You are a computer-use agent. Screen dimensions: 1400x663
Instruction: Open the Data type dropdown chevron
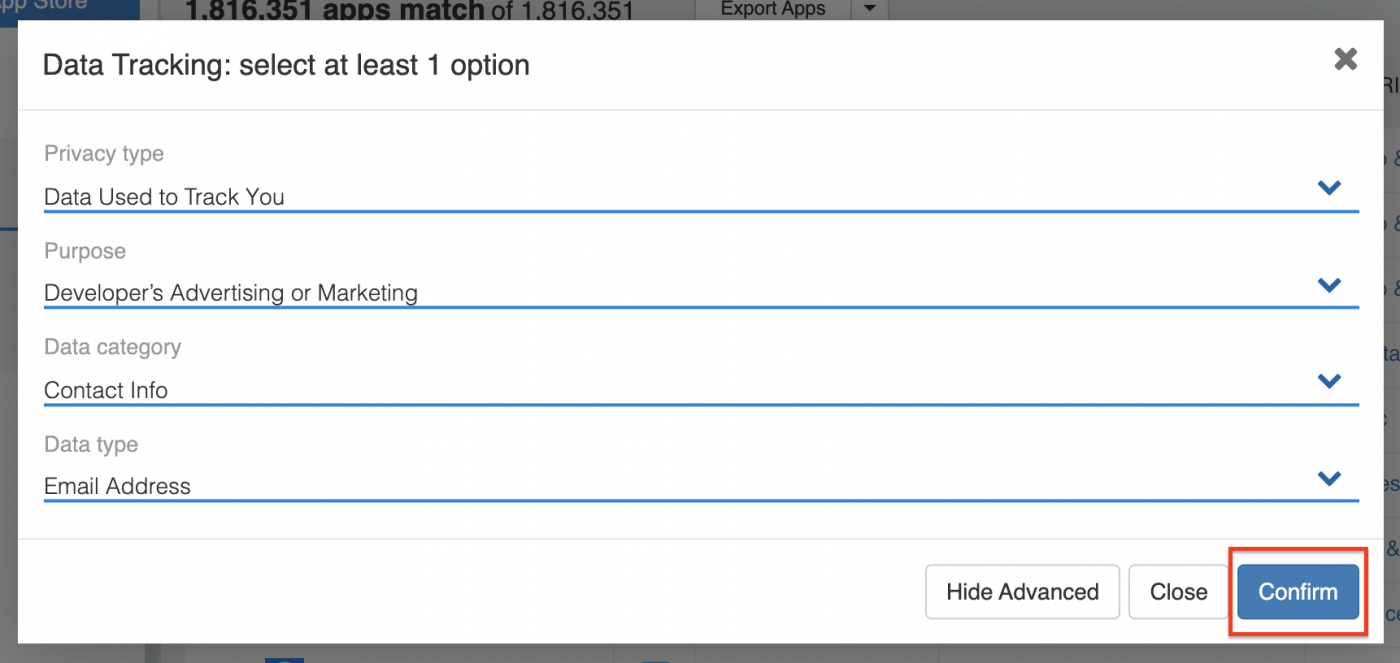tap(1328, 478)
